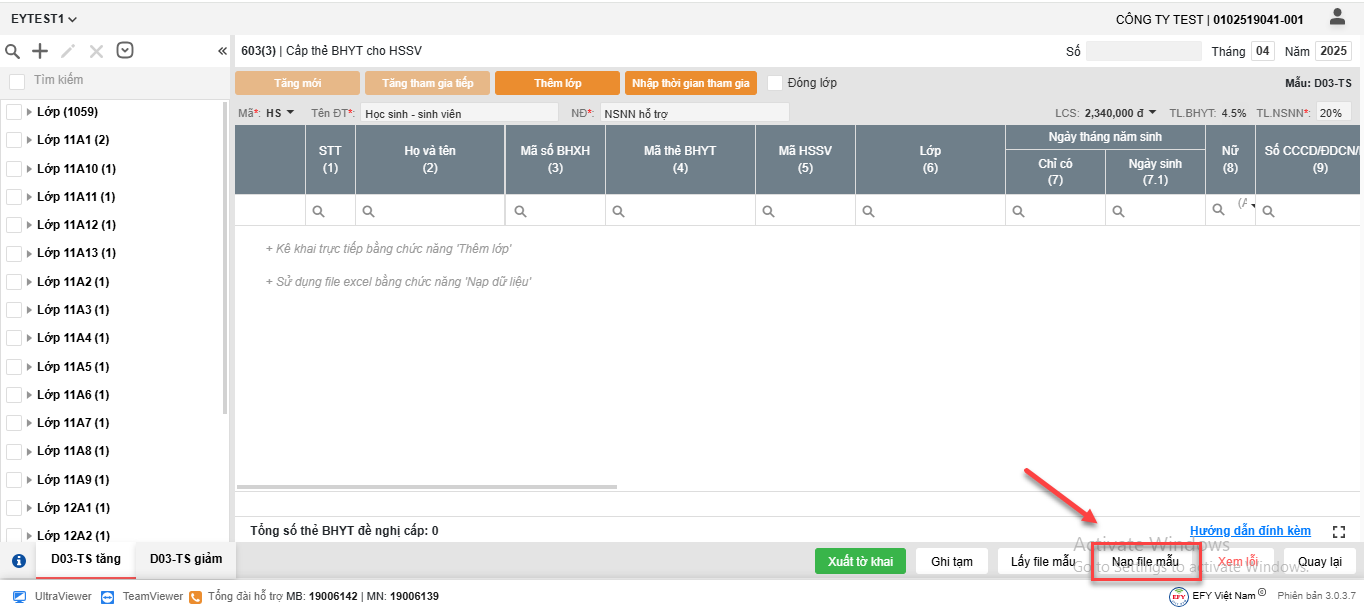The width and height of the screenshot is (1364, 609).
Task: Click the plus icon to add a class
Action: pos(40,51)
